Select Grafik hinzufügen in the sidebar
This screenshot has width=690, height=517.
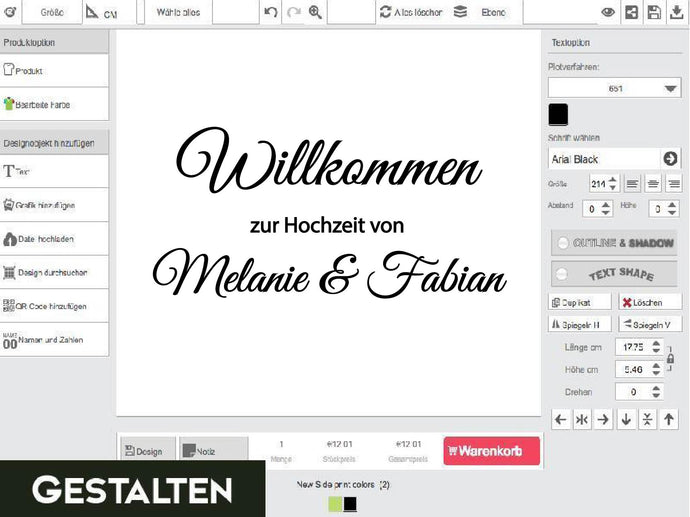54,205
